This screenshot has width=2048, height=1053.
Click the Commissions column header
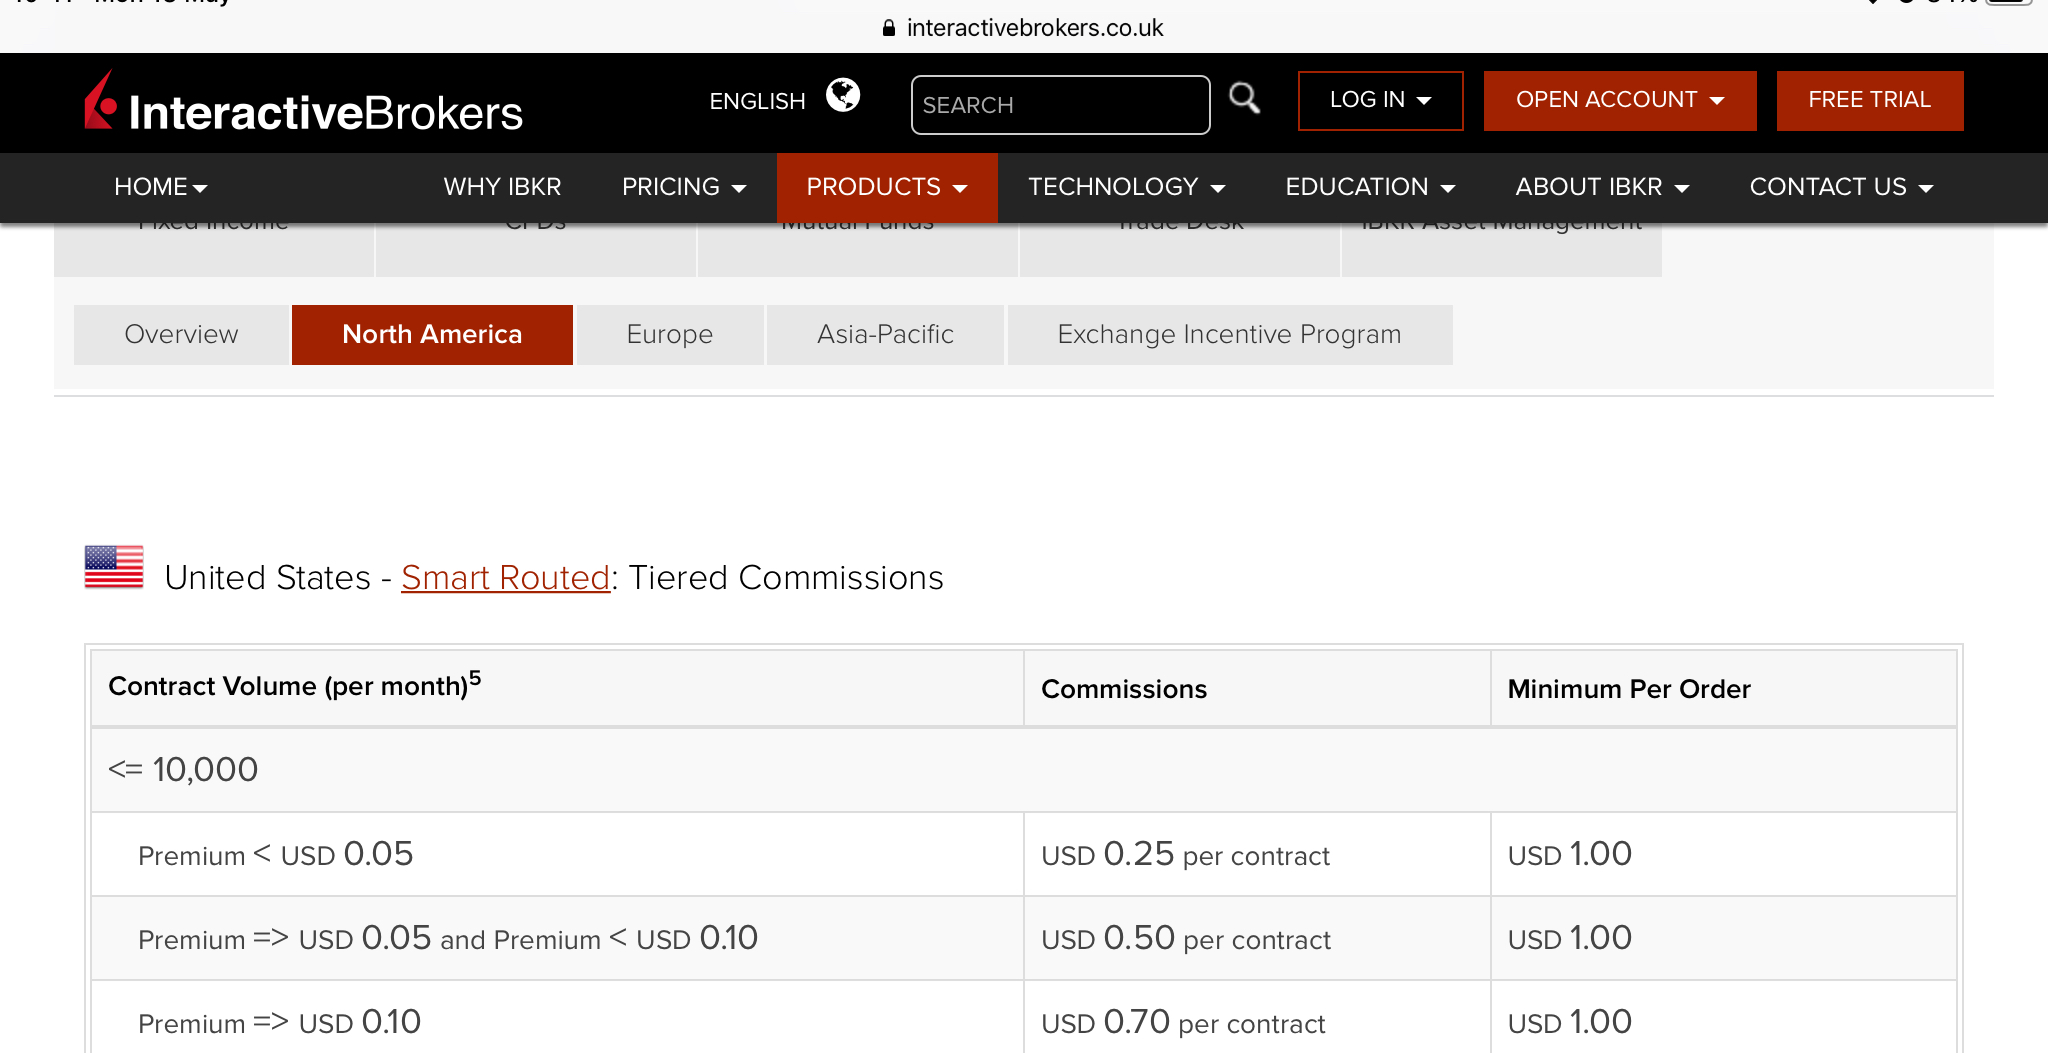click(x=1257, y=687)
